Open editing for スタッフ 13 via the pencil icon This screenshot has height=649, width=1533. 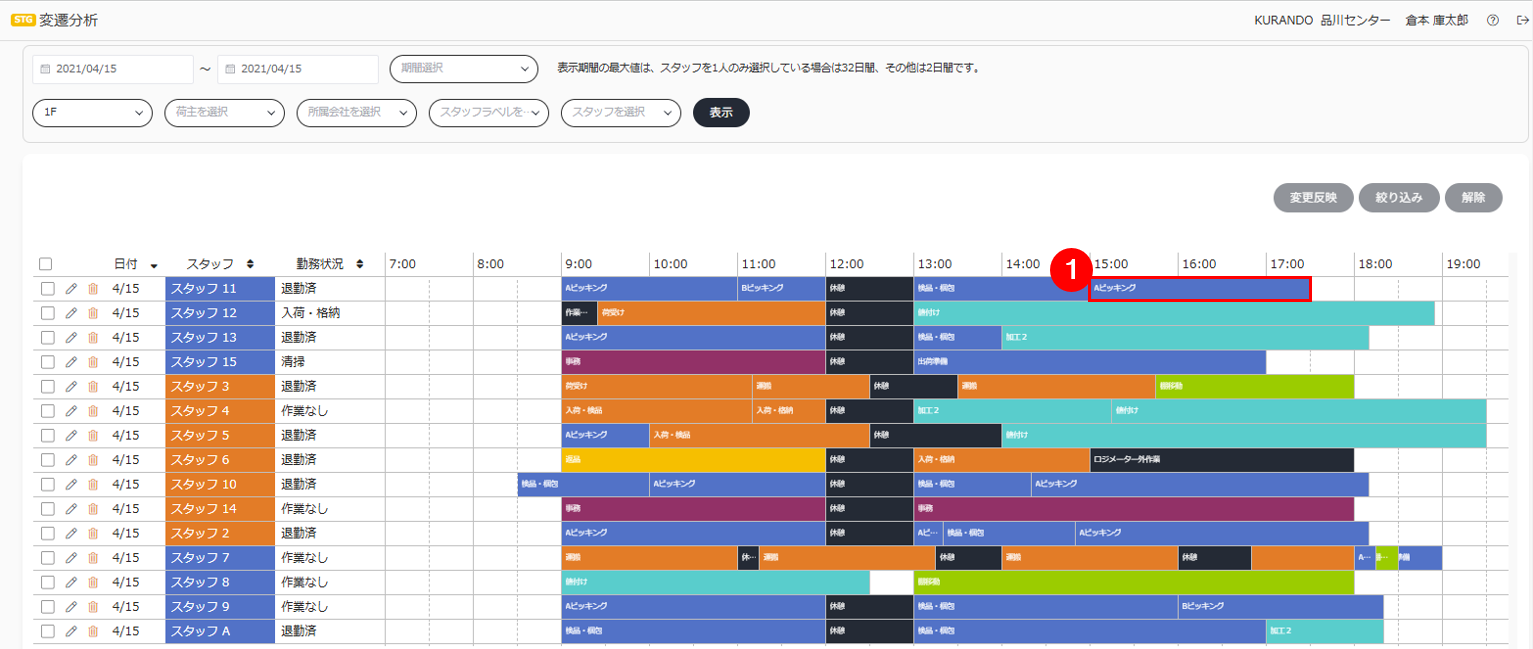(x=71, y=337)
